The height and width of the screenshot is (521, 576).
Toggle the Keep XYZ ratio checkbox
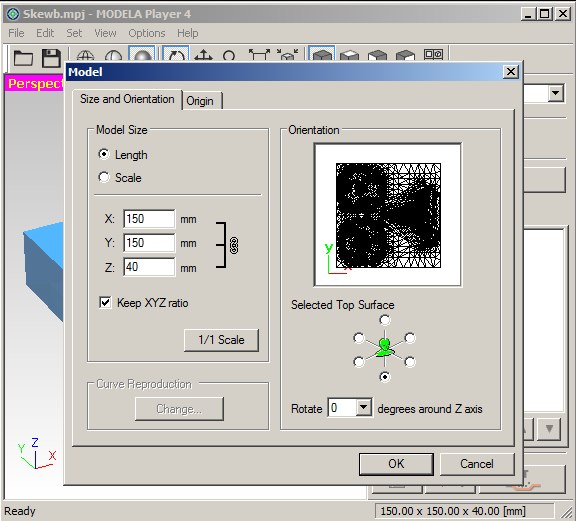[x=105, y=302]
